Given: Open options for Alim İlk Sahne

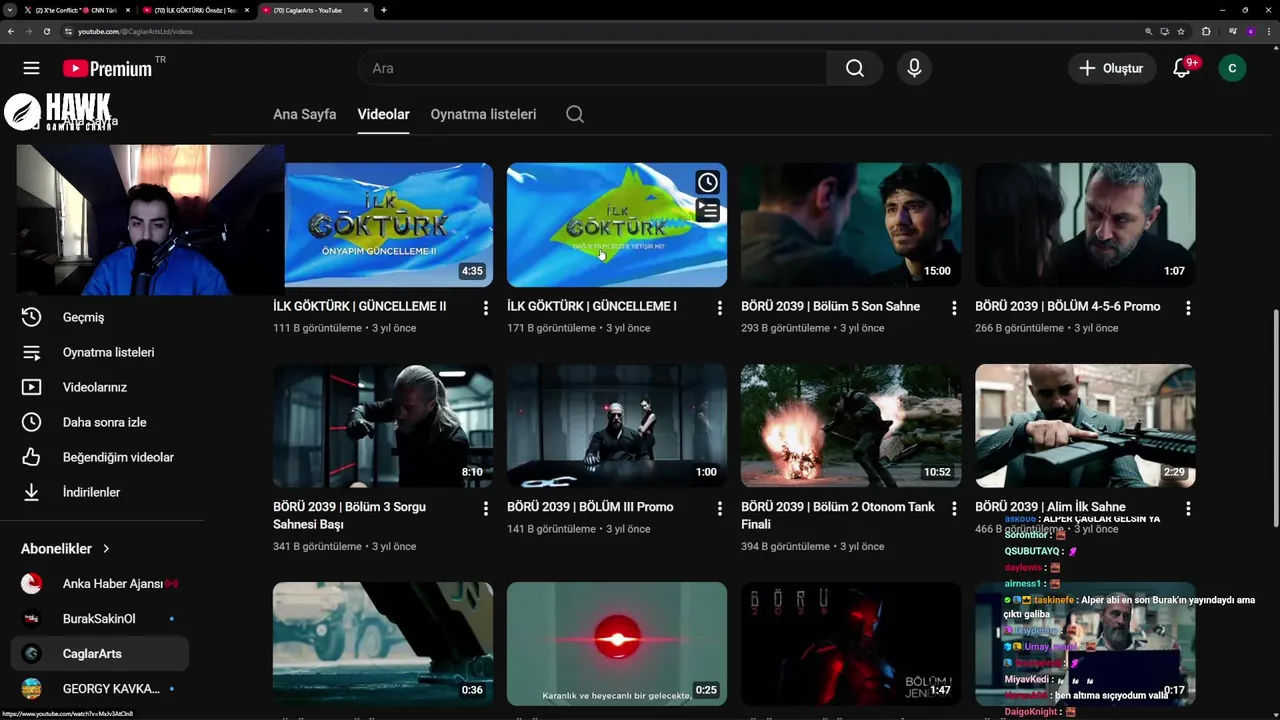Looking at the screenshot, I should pyautogui.click(x=1188, y=509).
